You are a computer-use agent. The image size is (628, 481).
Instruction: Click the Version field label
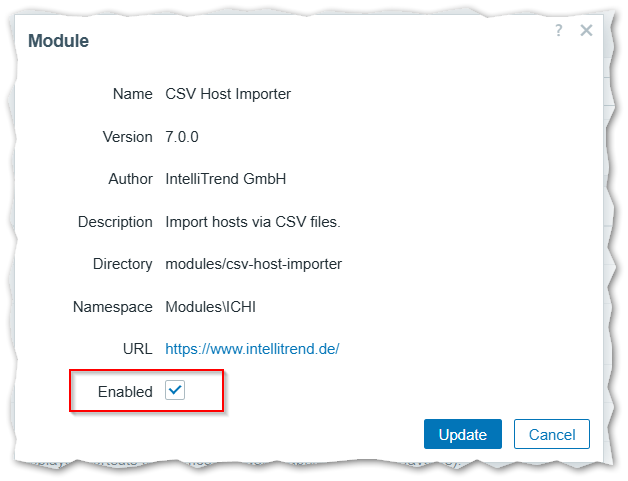point(127,136)
